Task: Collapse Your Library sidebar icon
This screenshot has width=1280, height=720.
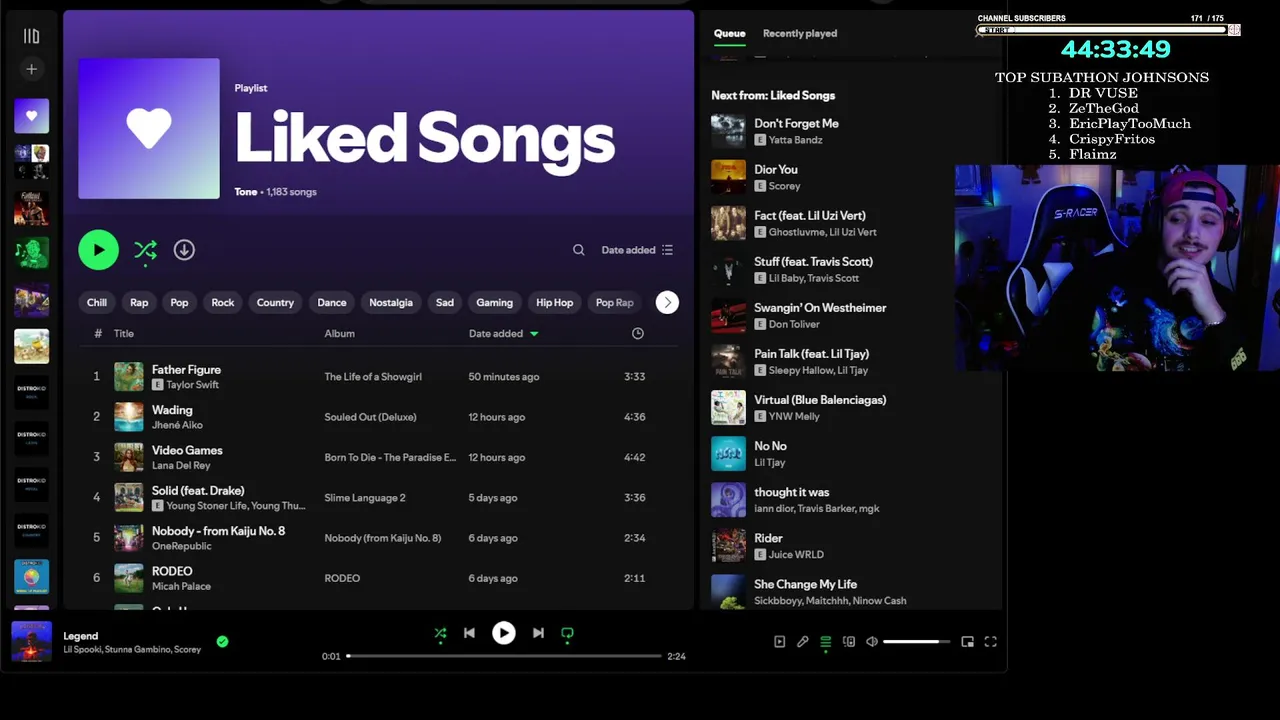Action: tap(31, 36)
